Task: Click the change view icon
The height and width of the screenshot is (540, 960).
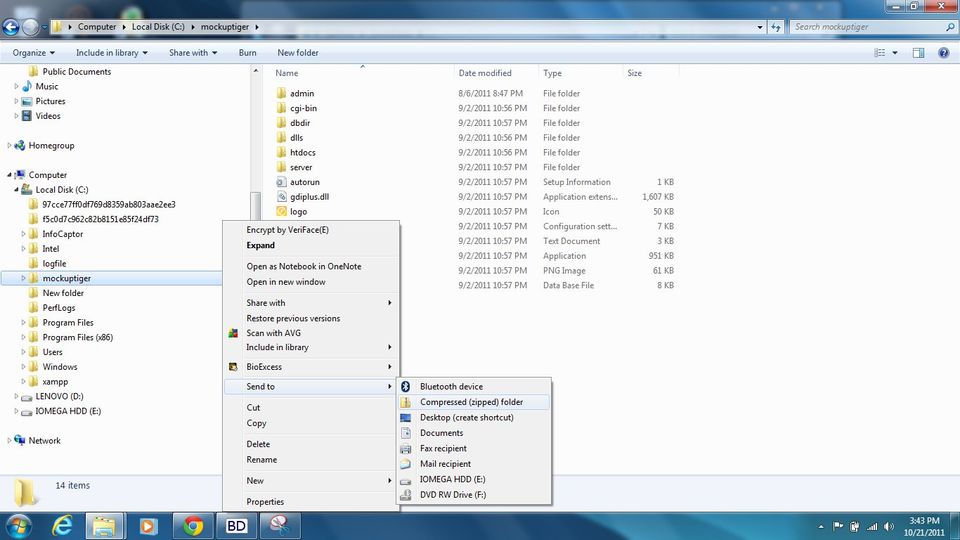Action: (x=880, y=53)
